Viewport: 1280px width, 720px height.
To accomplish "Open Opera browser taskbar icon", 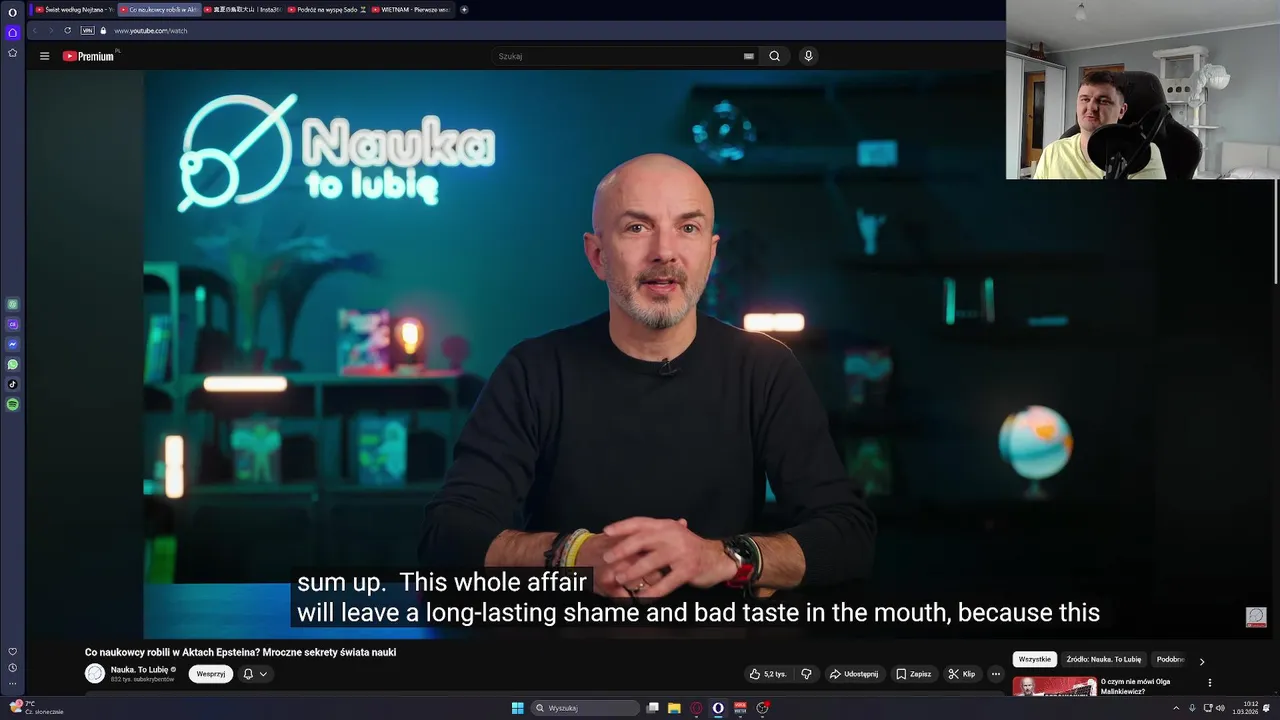I will [718, 708].
